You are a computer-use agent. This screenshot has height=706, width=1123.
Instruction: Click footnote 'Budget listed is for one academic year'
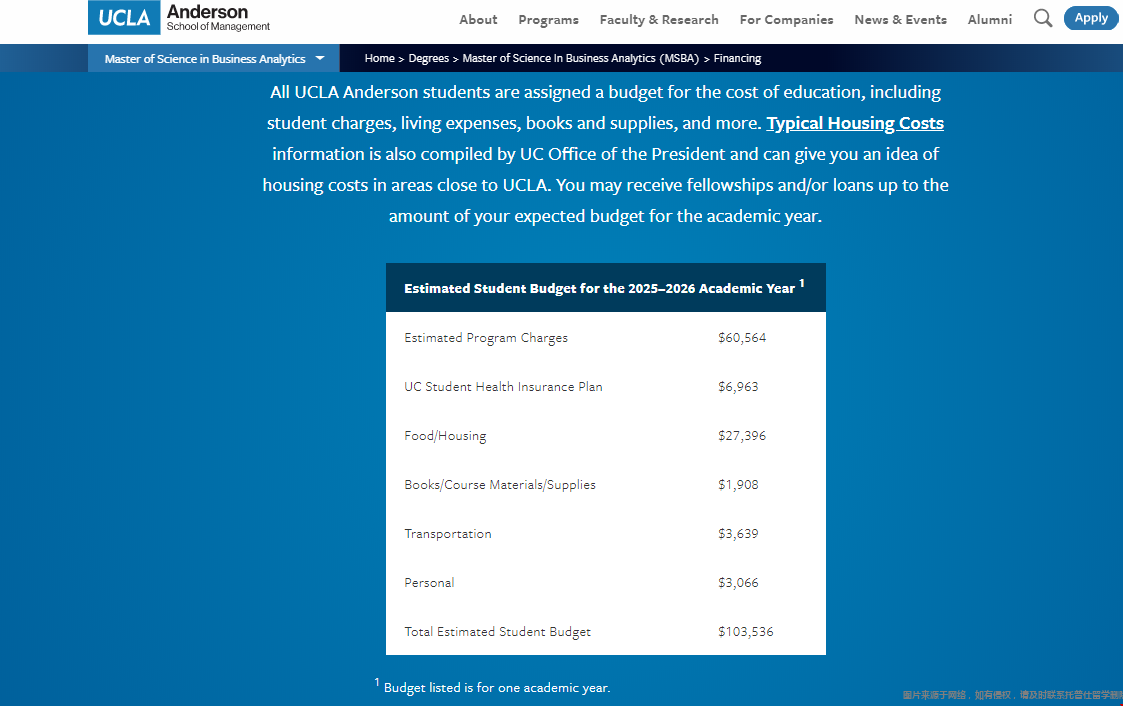496,687
